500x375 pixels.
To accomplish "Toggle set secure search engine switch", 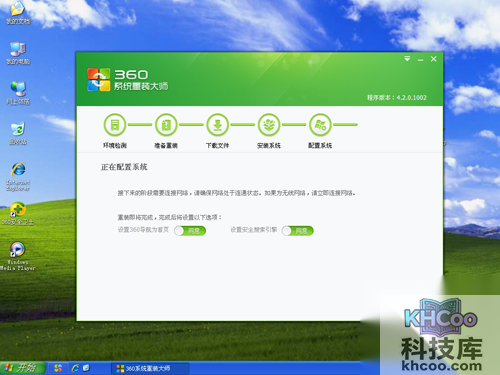I will click(298, 231).
